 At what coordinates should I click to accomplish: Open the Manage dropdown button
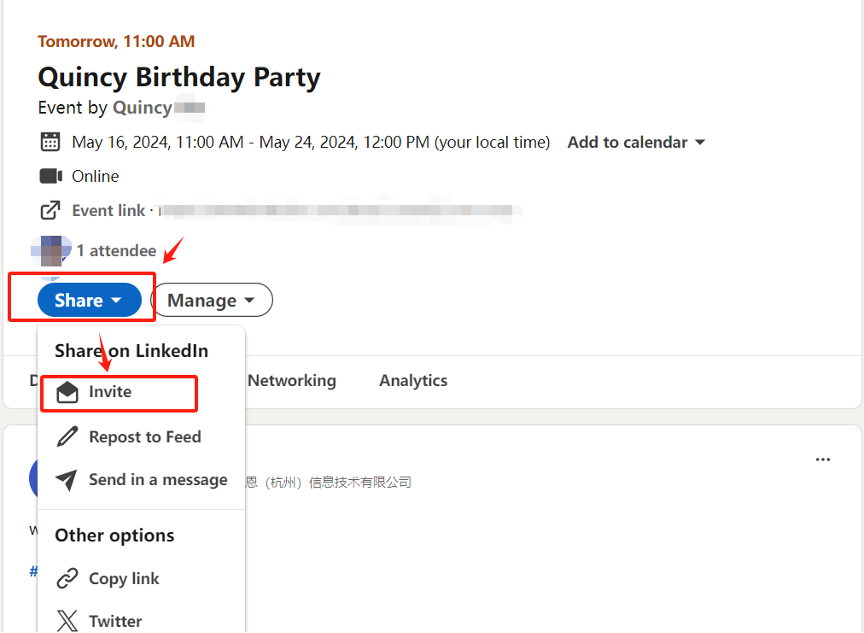tap(212, 300)
